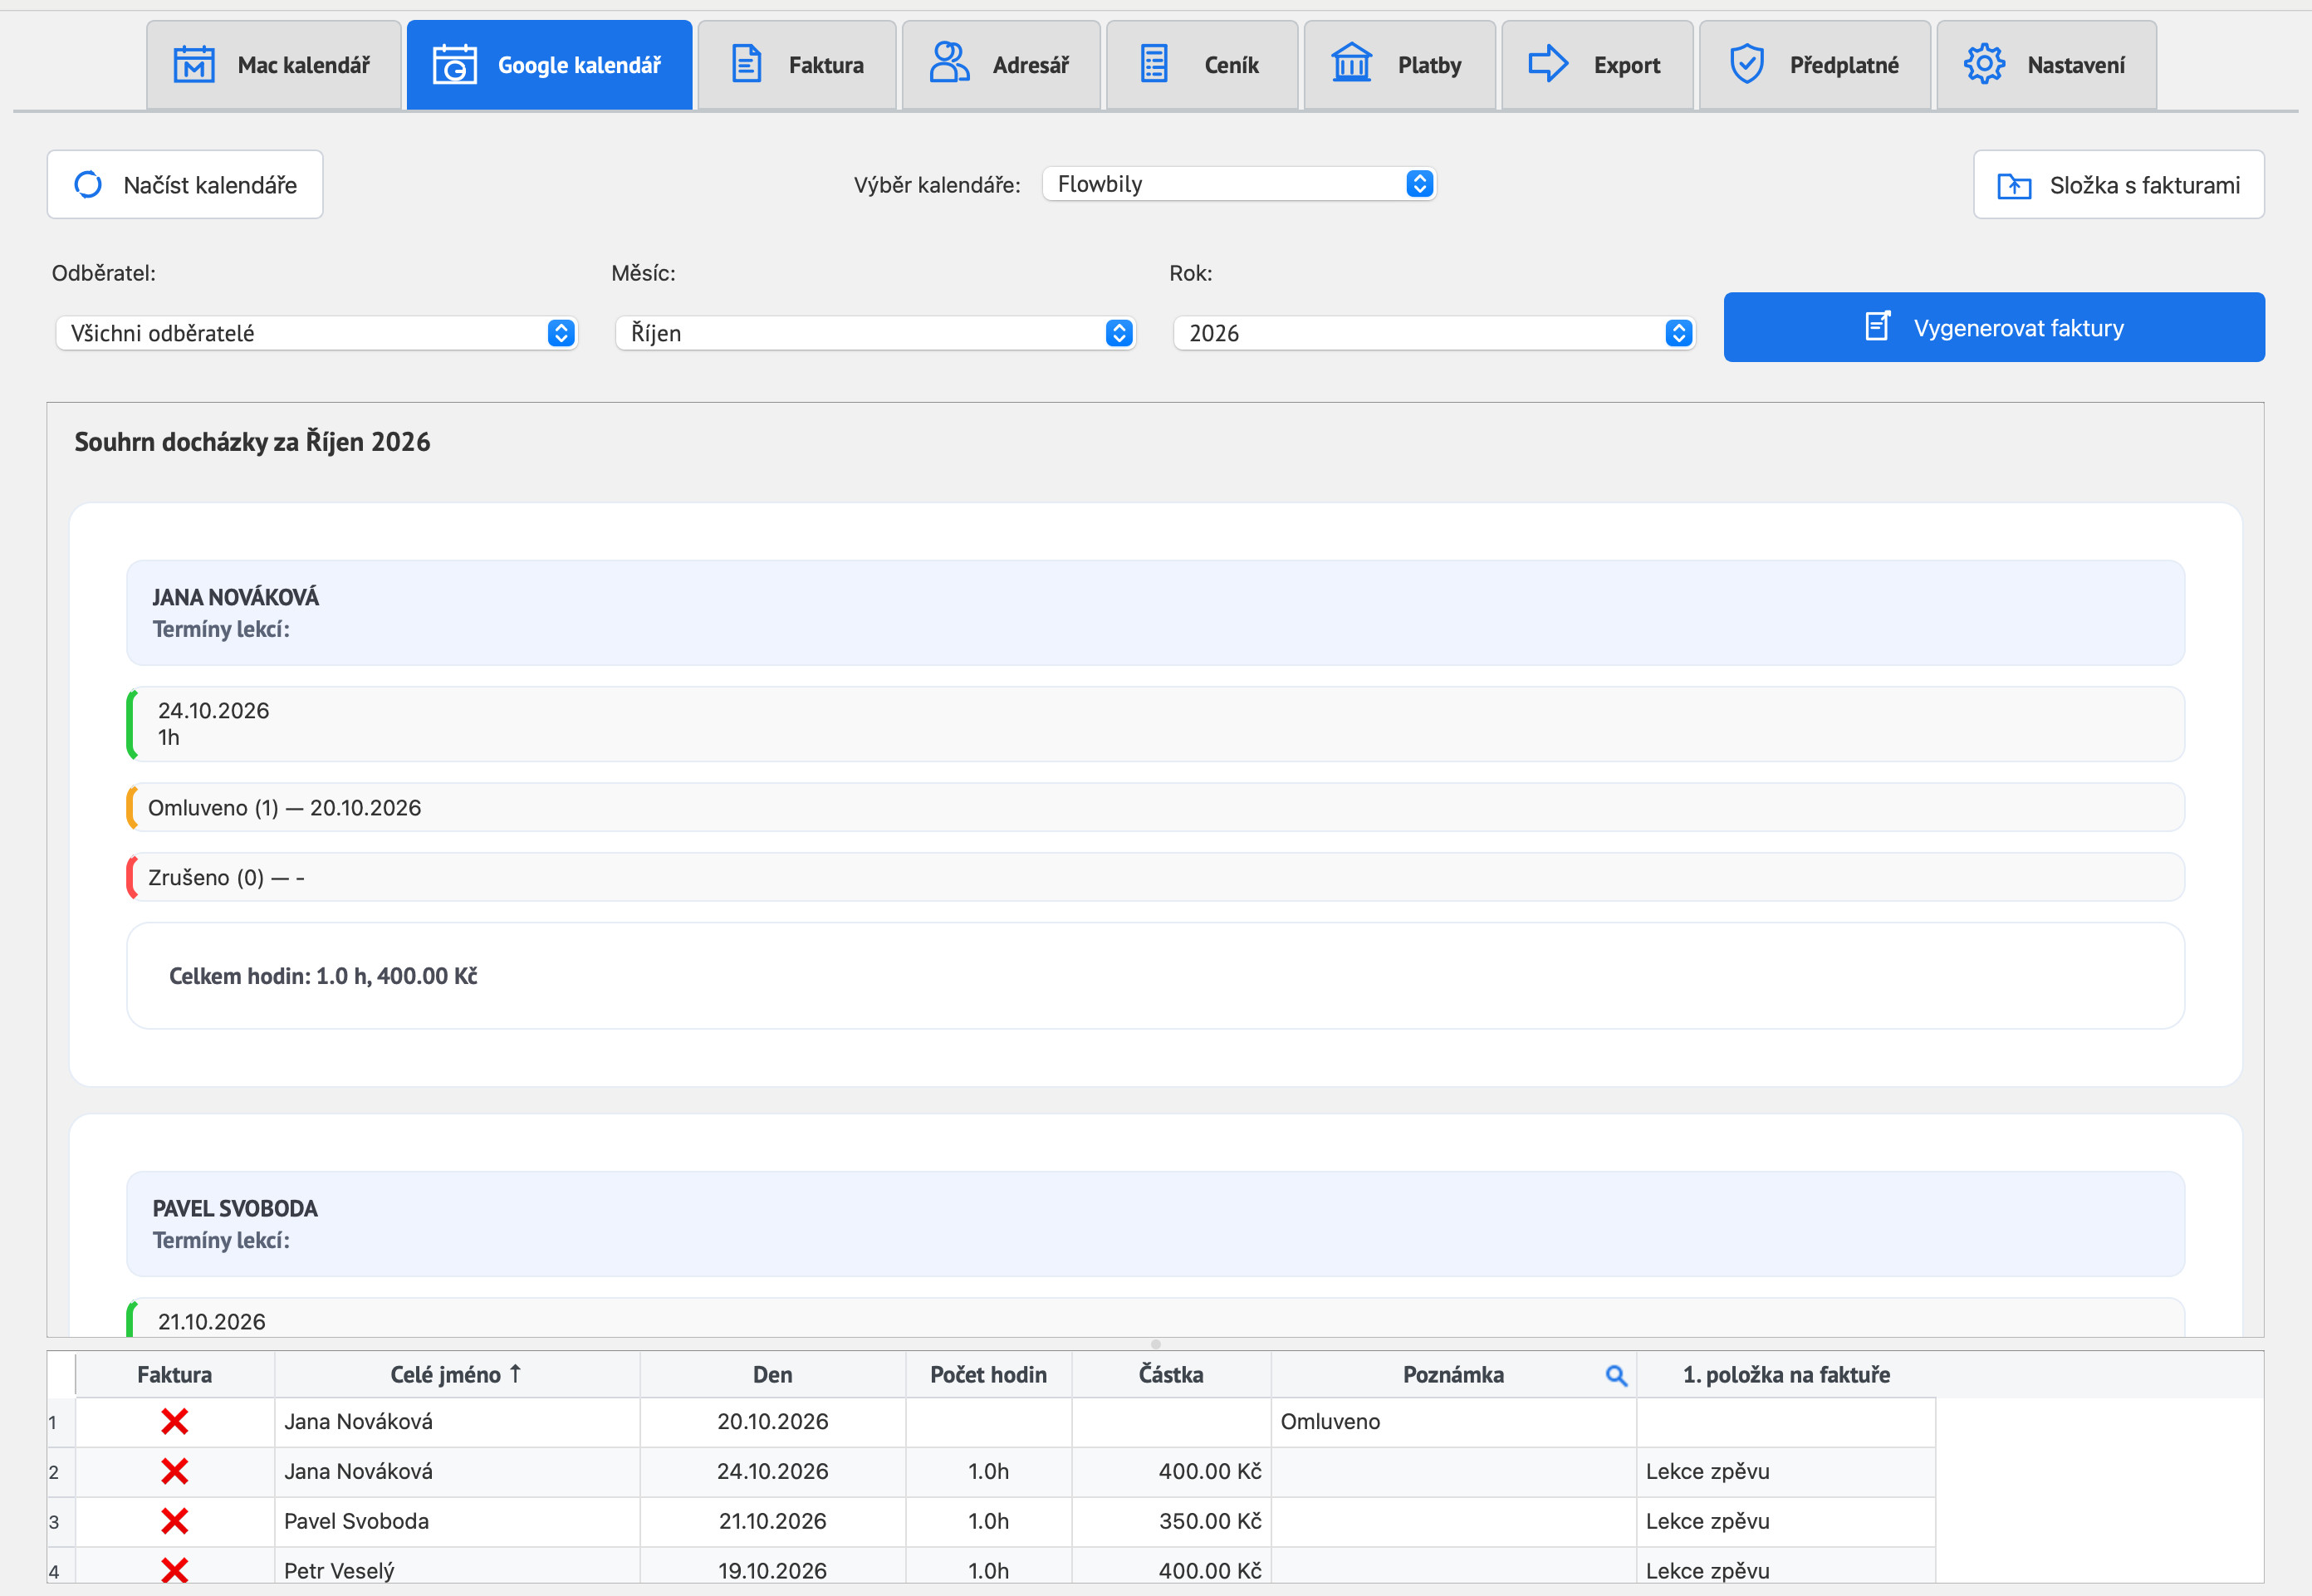
Task: Click the Ceník list icon
Action: pyautogui.click(x=1154, y=64)
